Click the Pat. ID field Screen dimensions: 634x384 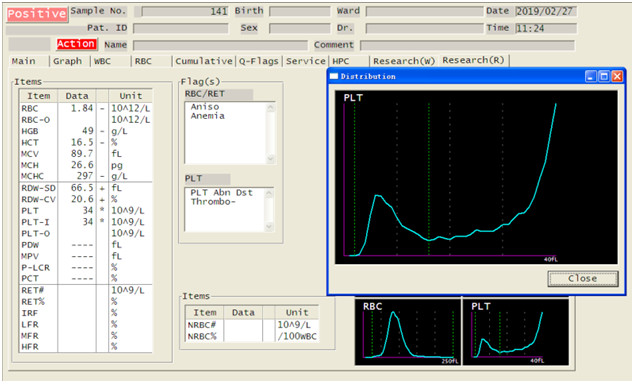click(181, 28)
